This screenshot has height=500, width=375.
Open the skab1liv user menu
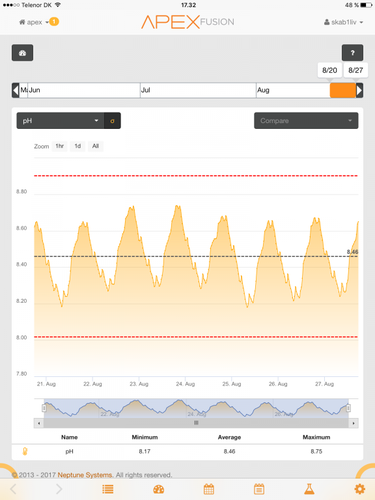click(343, 22)
